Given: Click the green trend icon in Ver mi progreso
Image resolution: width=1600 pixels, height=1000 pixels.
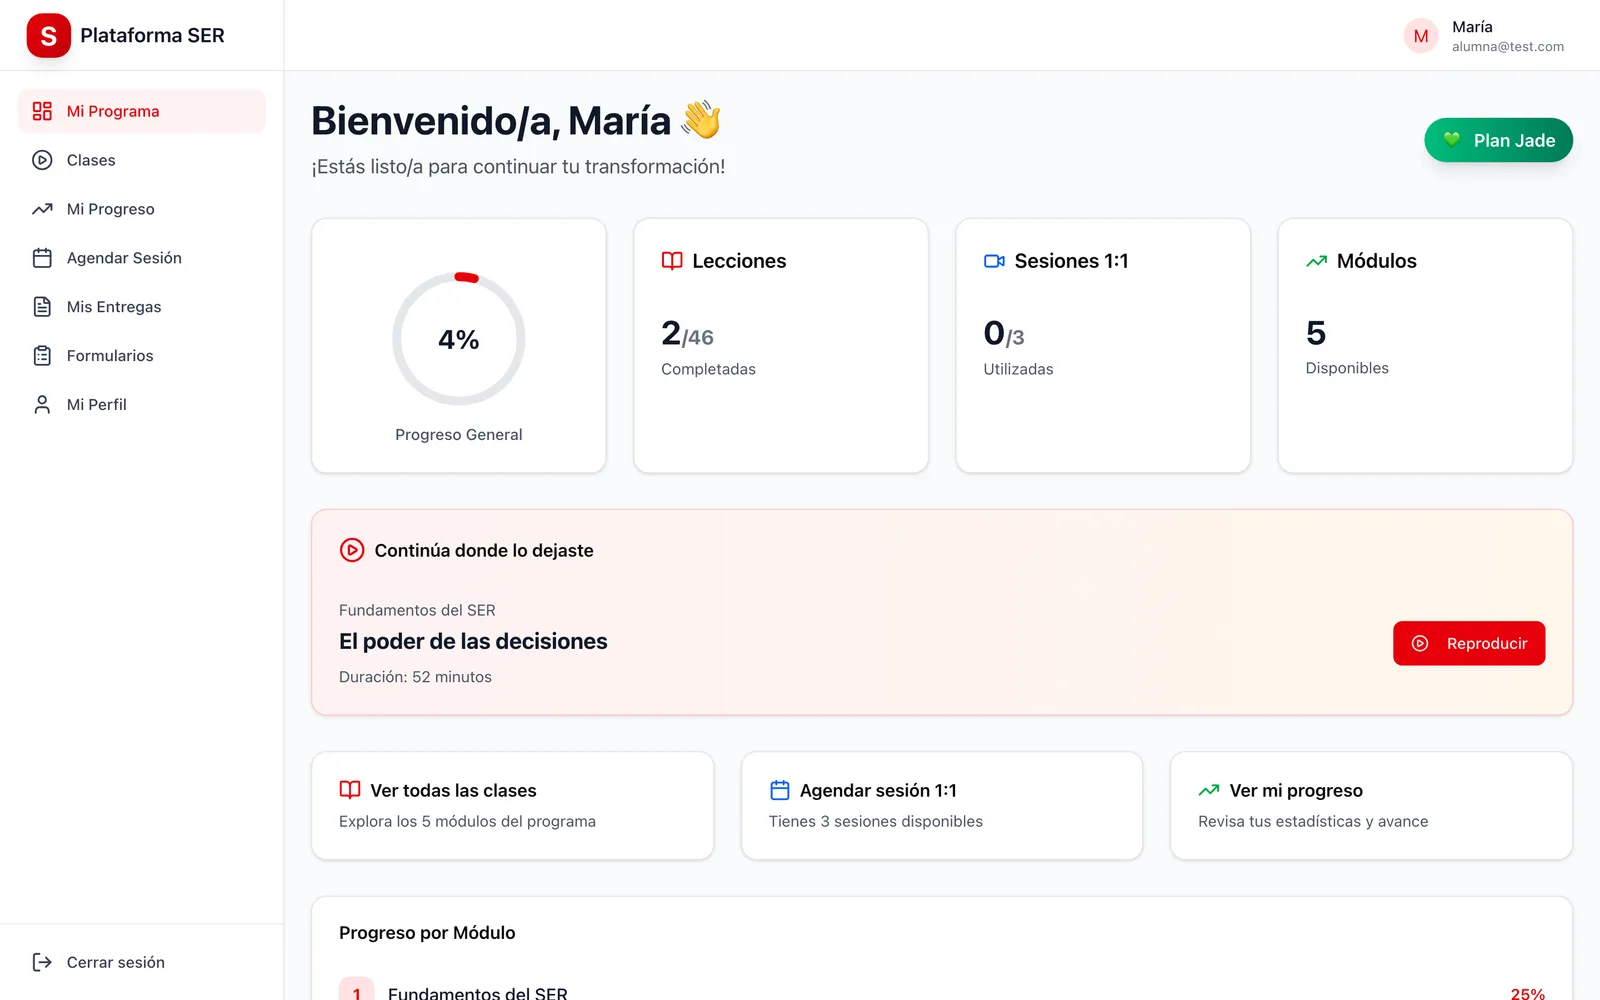Looking at the screenshot, I should [1209, 790].
